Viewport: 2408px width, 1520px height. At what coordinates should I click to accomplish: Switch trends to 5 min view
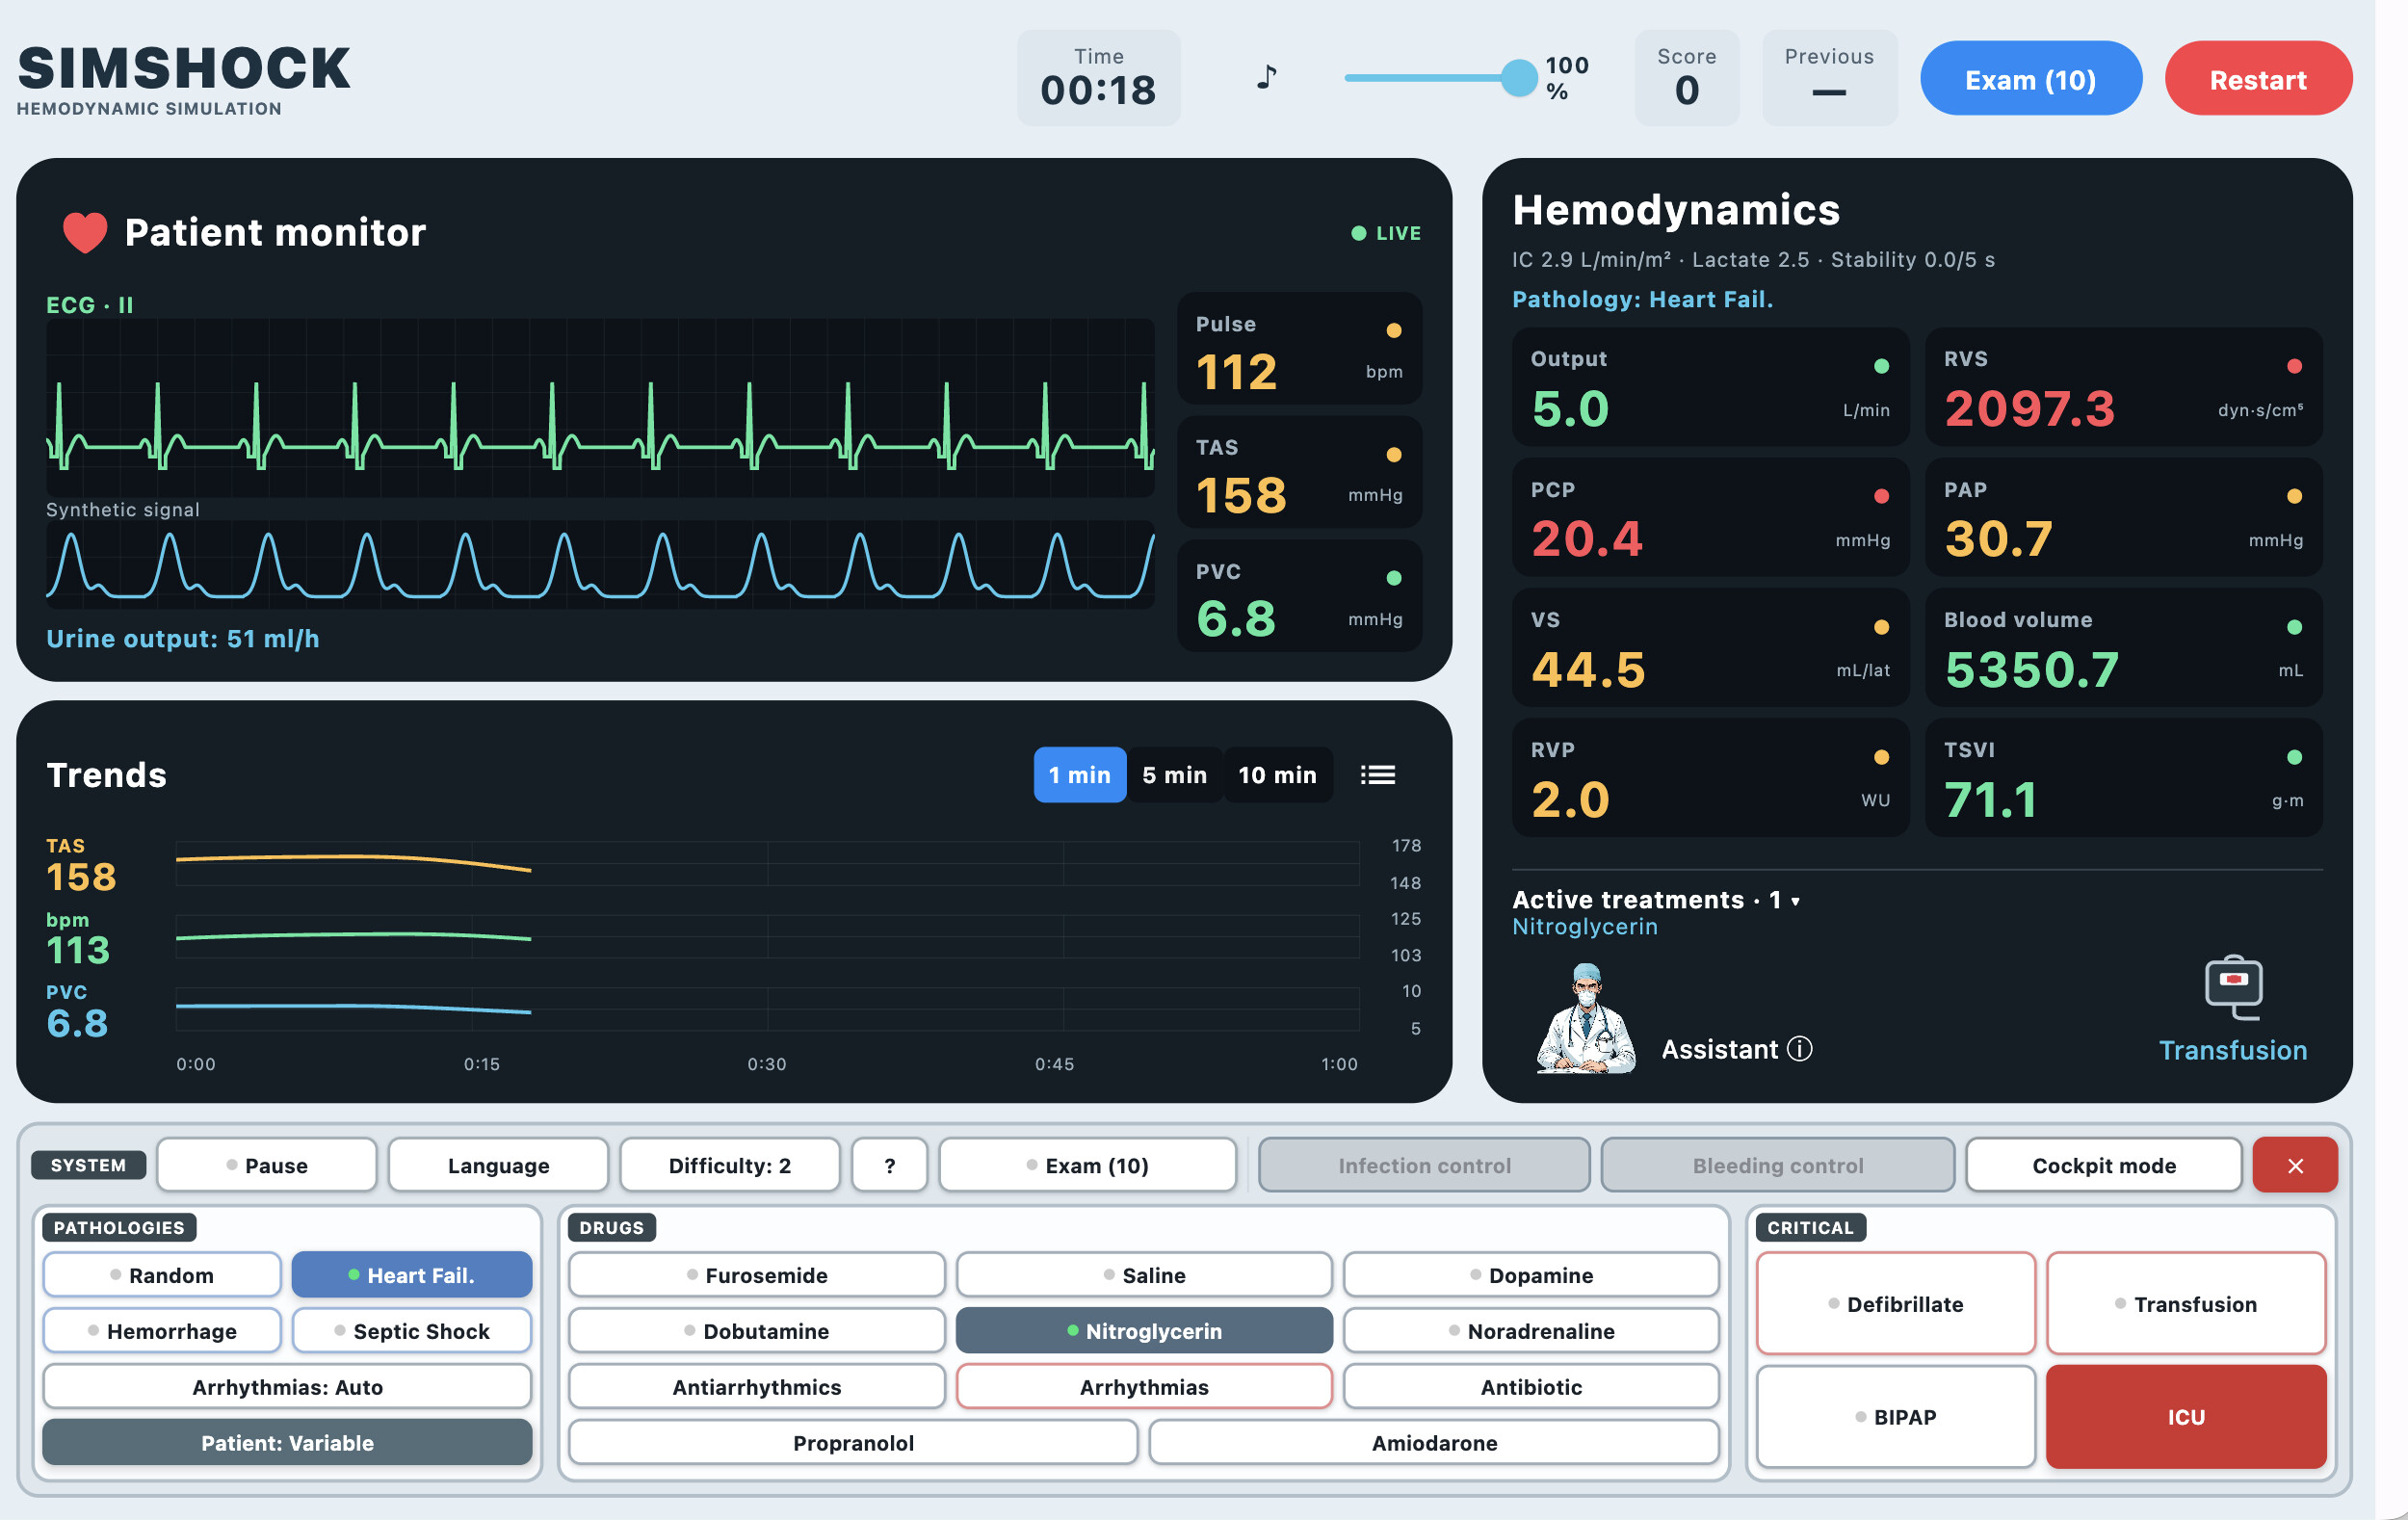1174,775
